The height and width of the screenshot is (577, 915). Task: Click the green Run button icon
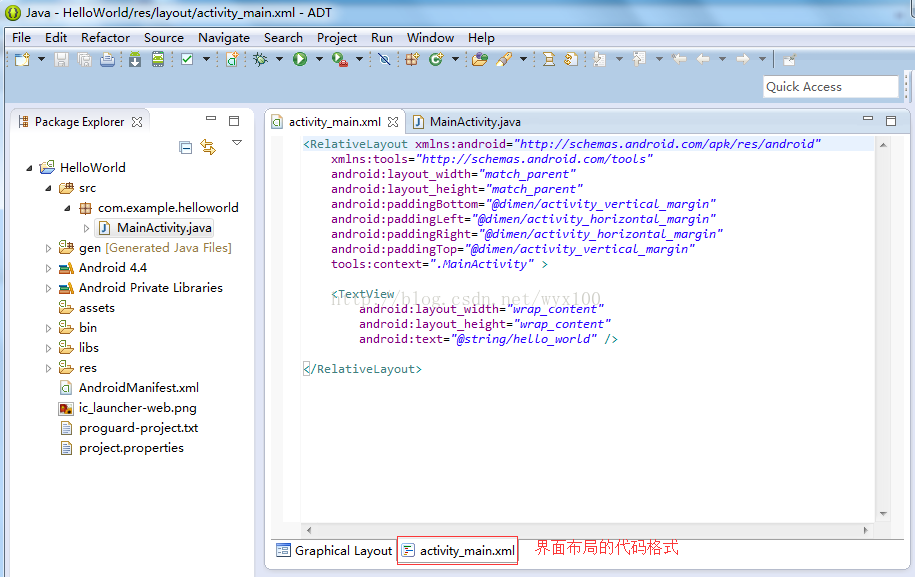tap(300, 60)
